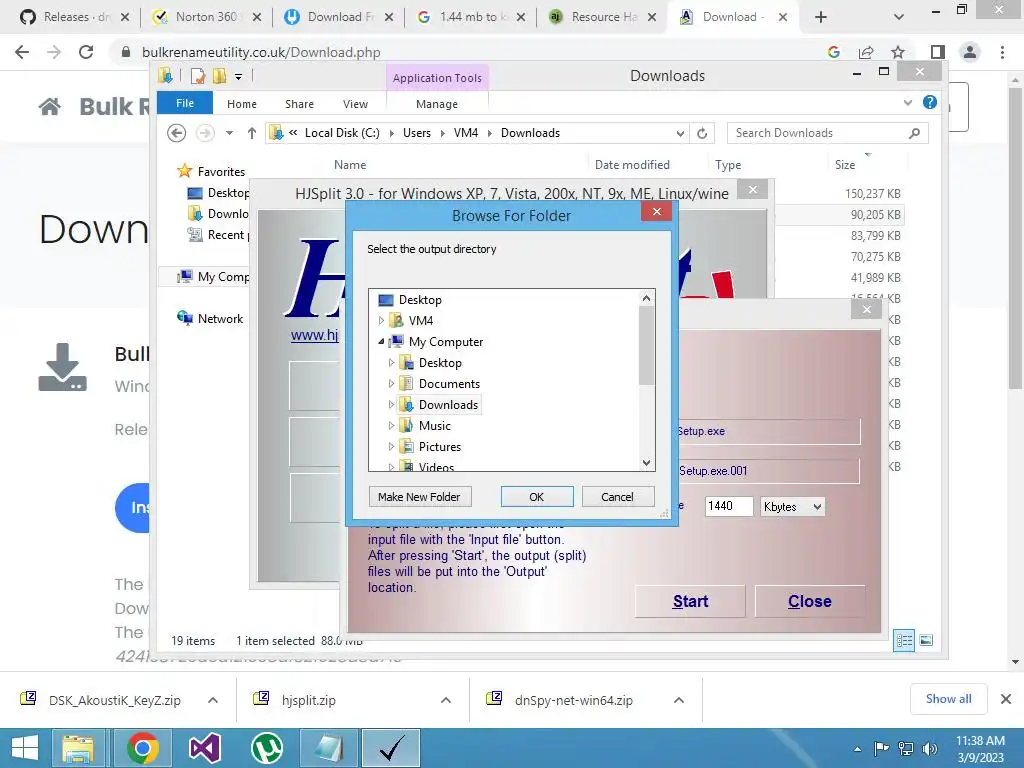
Task: Open Explorer help icon
Action: pos(929,103)
